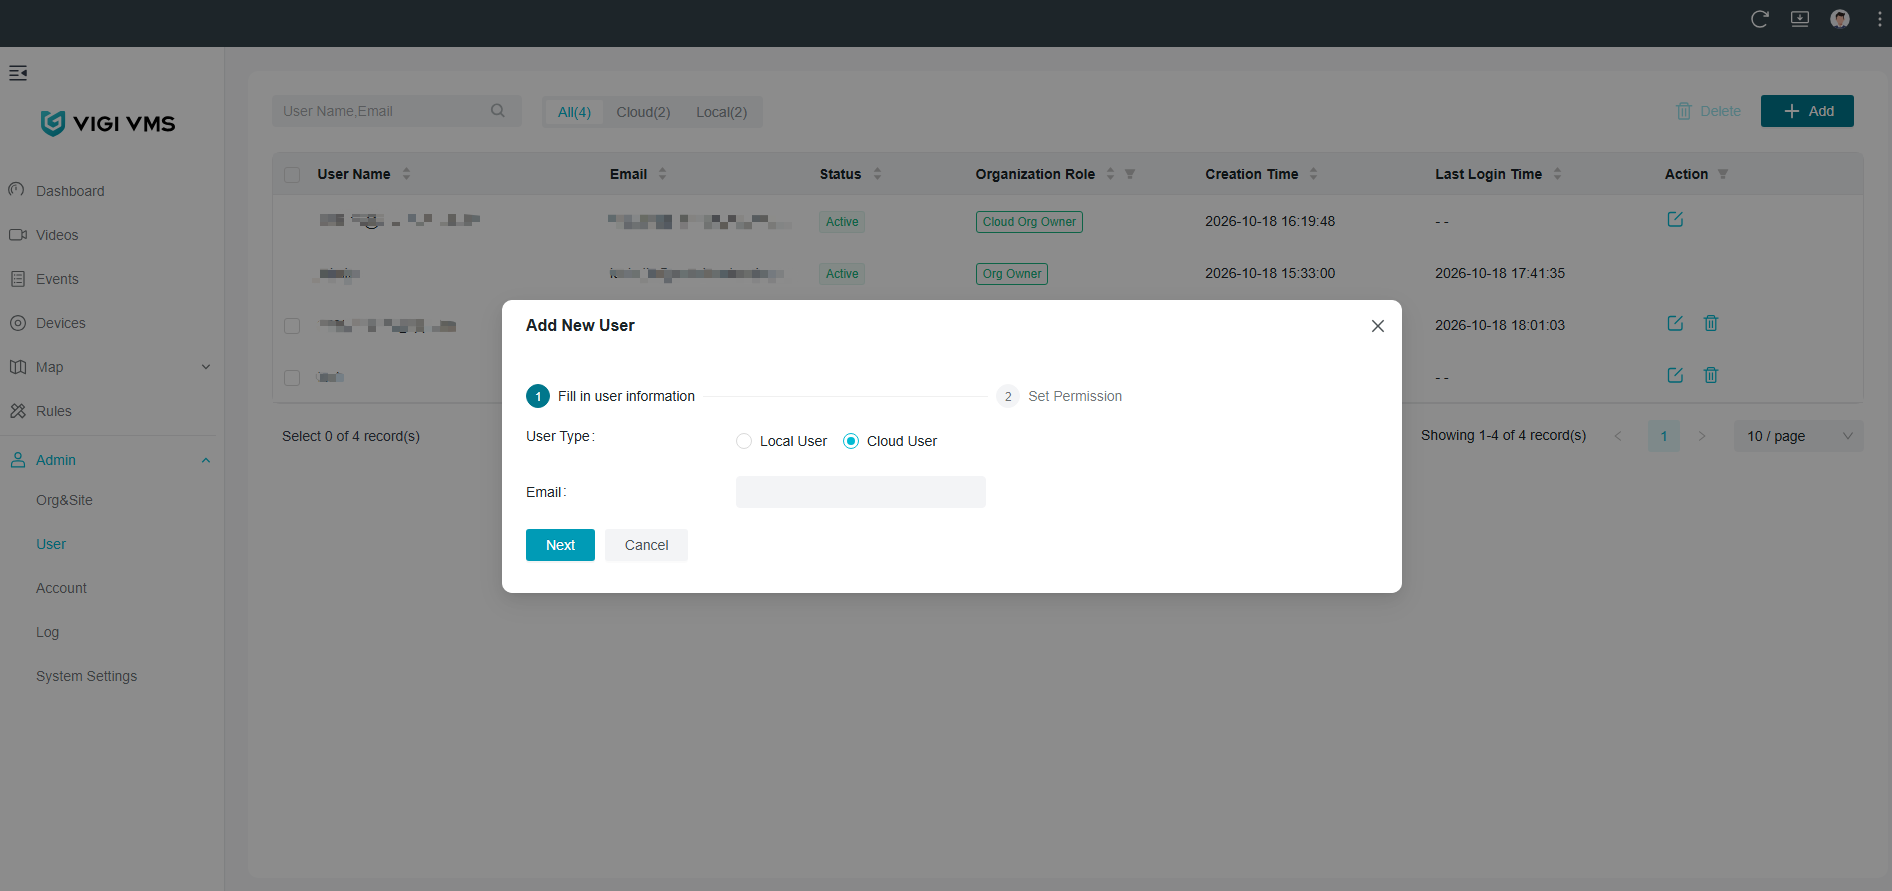1892x891 pixels.
Task: Open the user avatar profile icon
Action: [x=1840, y=19]
